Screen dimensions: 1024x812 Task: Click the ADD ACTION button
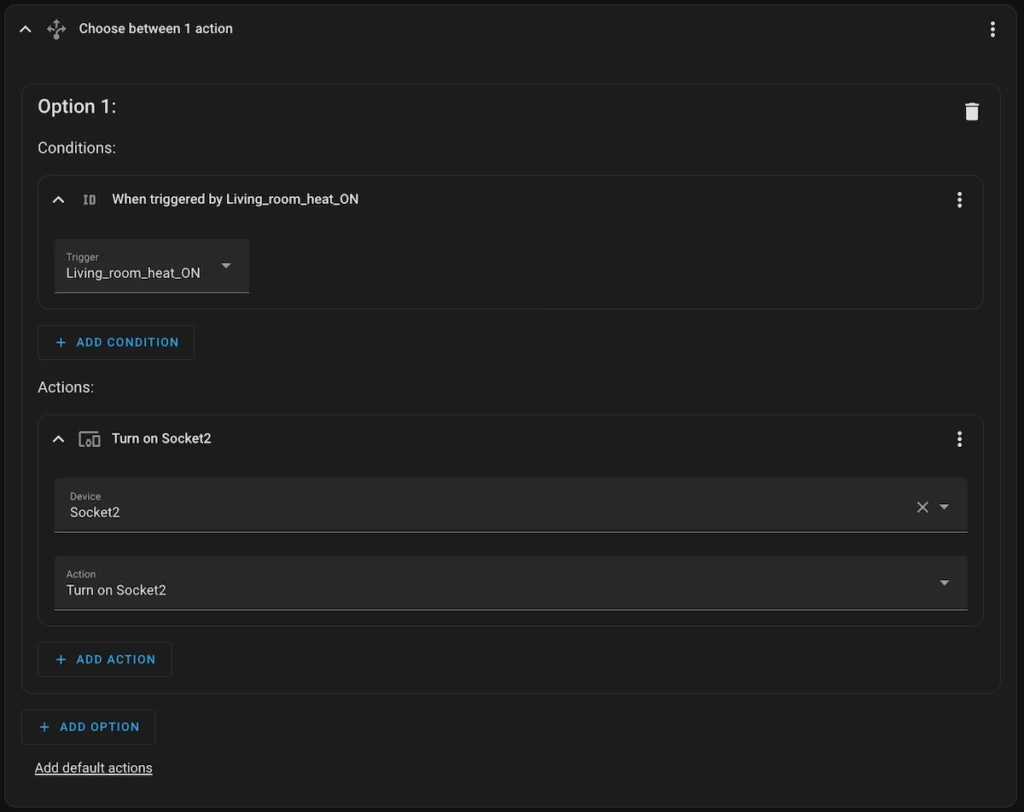coord(105,659)
